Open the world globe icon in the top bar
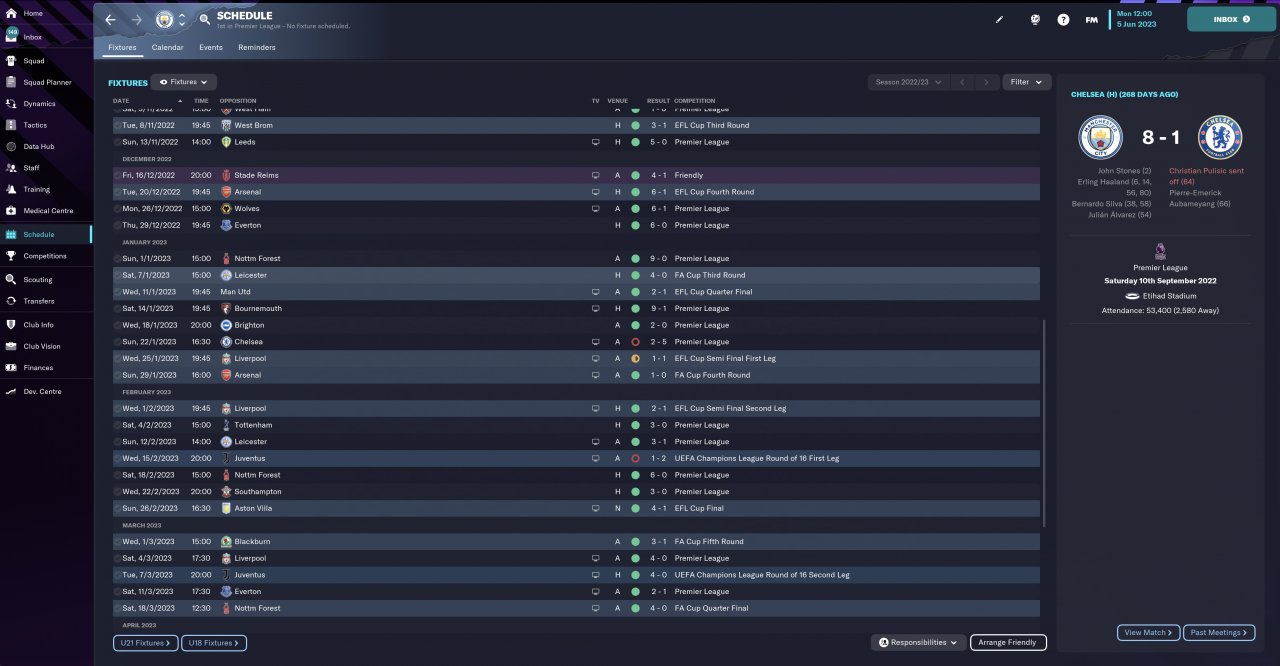The image size is (1280, 666). [x=1035, y=19]
